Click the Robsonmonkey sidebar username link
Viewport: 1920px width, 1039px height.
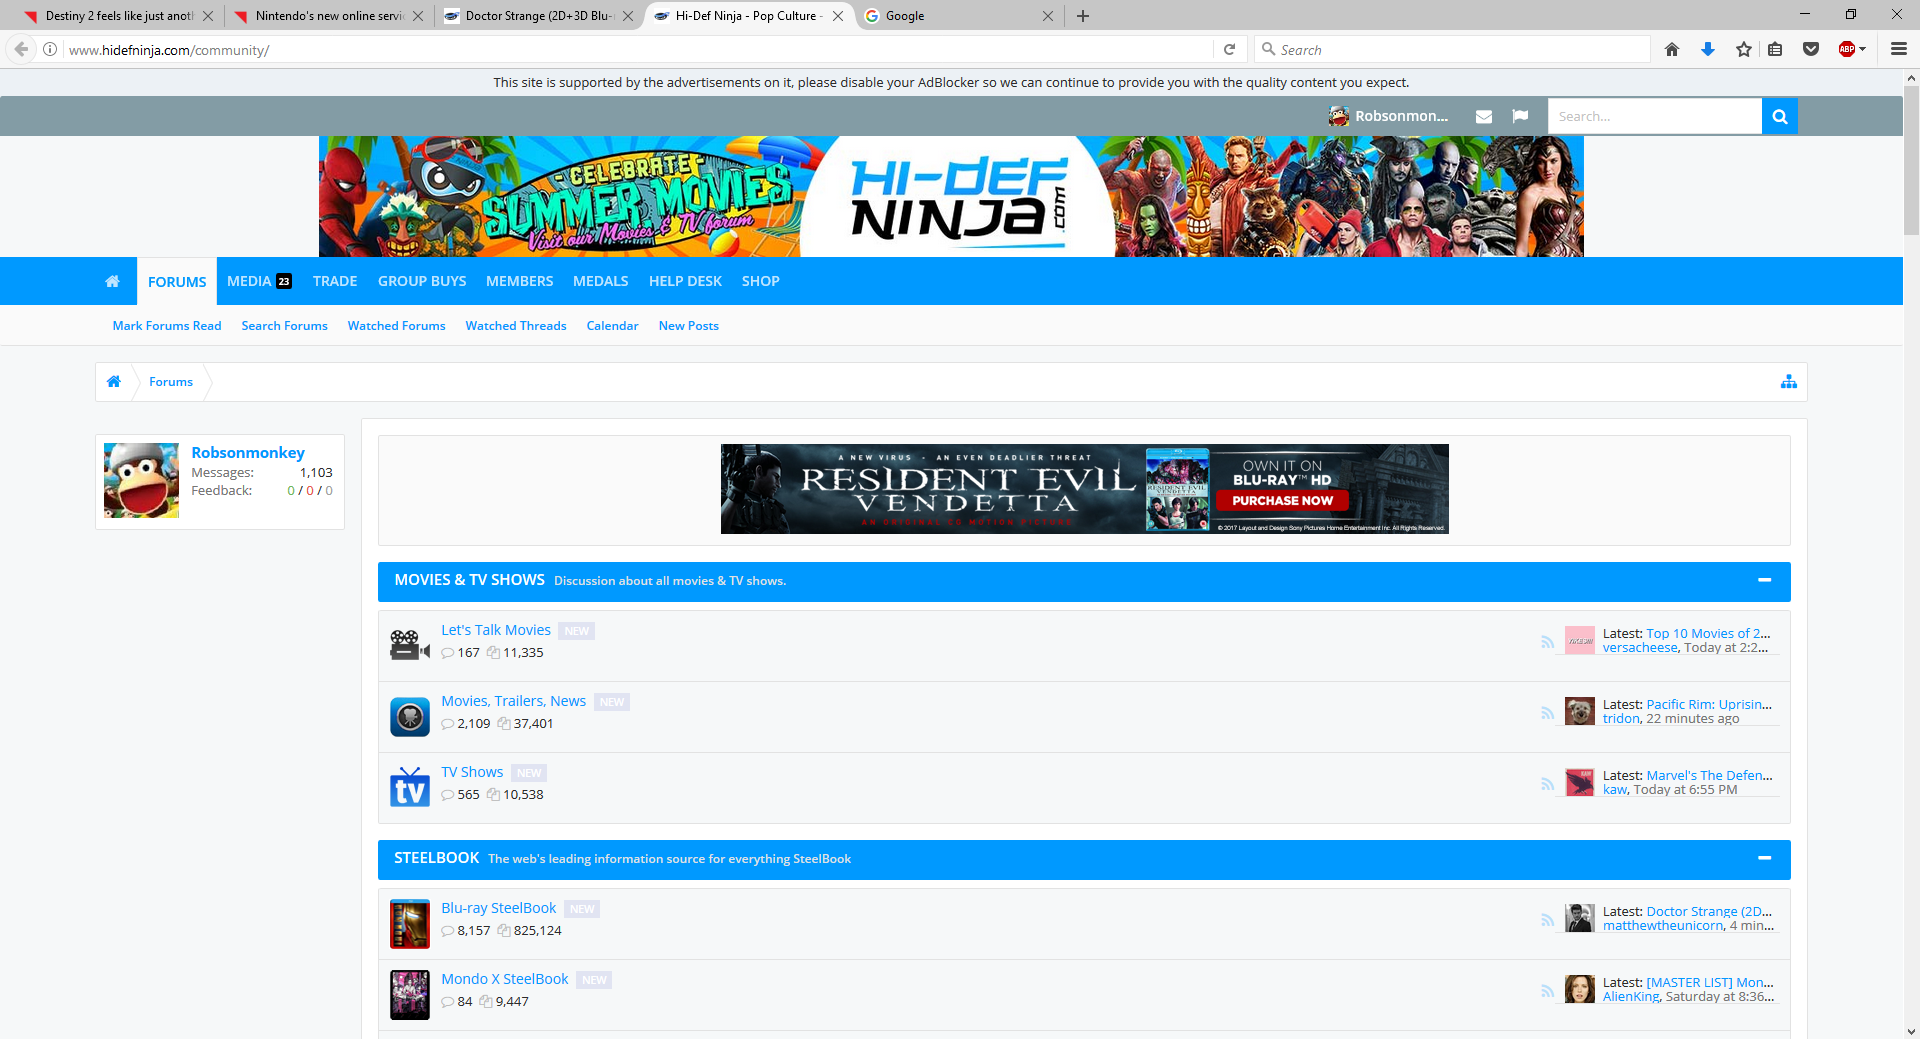tap(248, 452)
